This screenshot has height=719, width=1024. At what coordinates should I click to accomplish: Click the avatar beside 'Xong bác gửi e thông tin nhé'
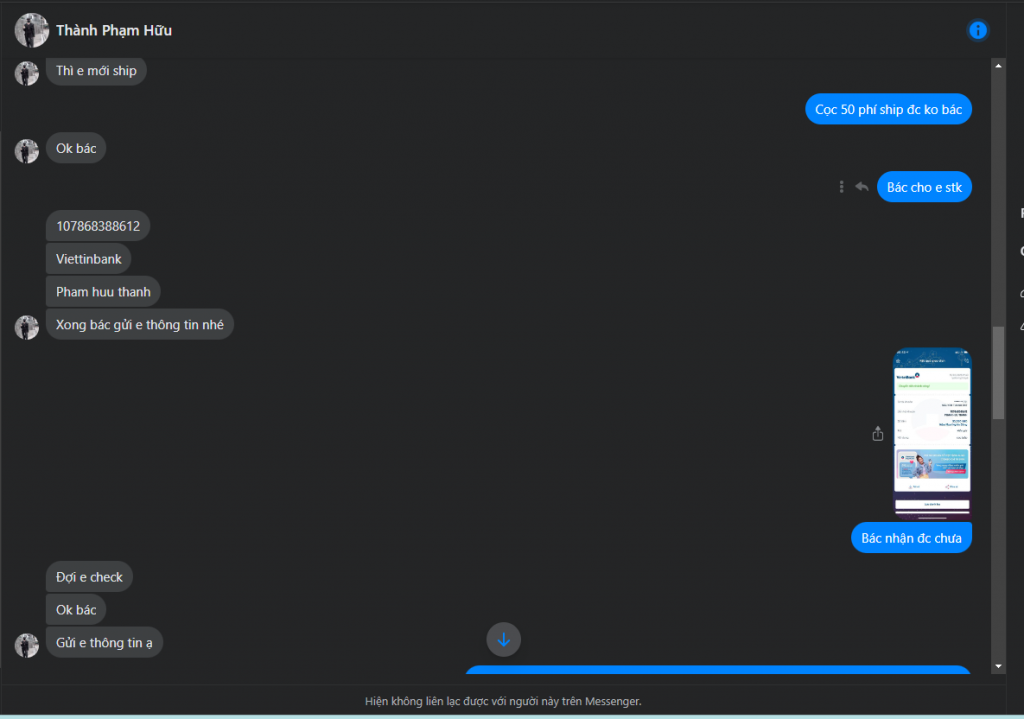click(x=27, y=327)
